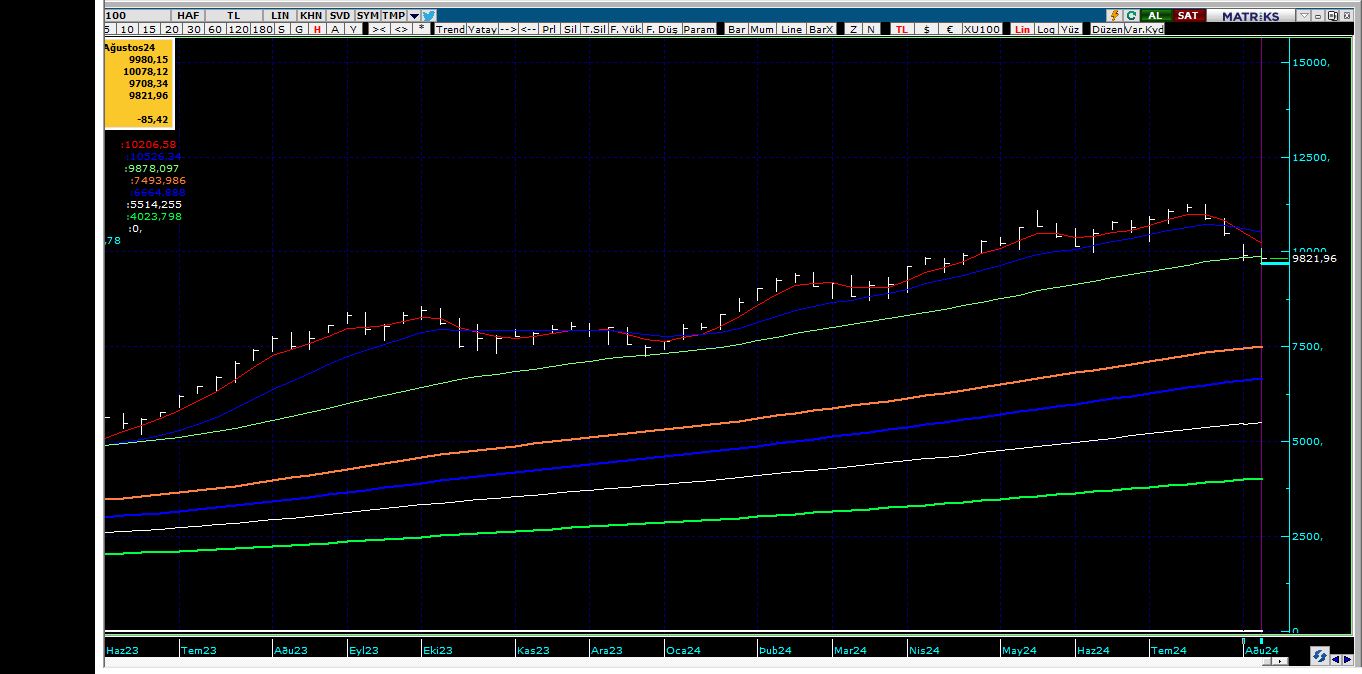Switch to BarX chart type
The height and width of the screenshot is (674, 1362).
point(821,30)
